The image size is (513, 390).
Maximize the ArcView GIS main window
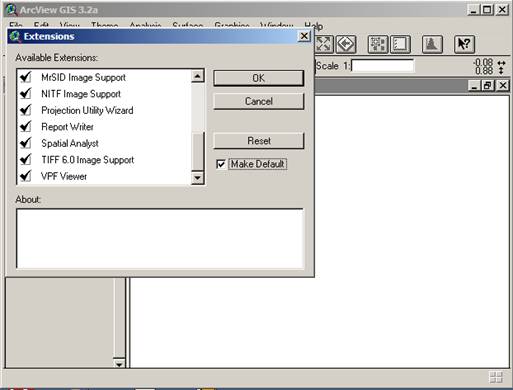(x=487, y=10)
